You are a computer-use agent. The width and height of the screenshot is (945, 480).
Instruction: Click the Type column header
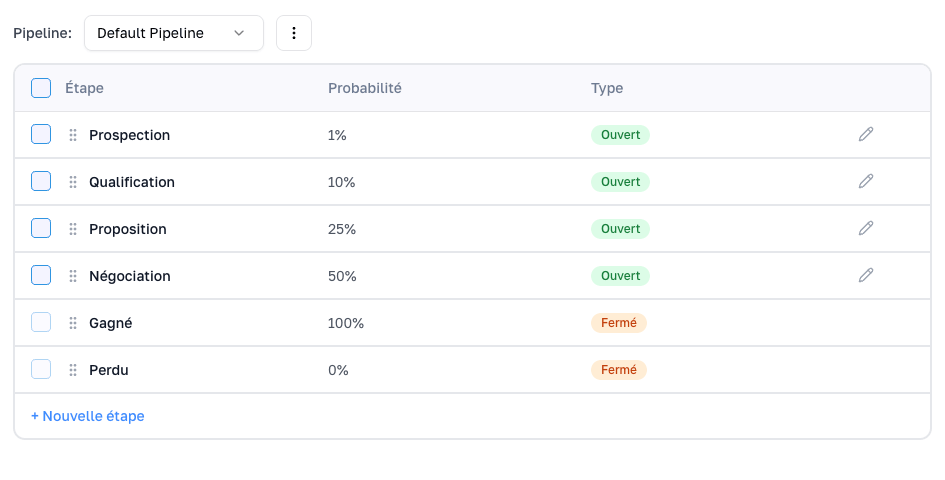pyautogui.click(x=606, y=88)
